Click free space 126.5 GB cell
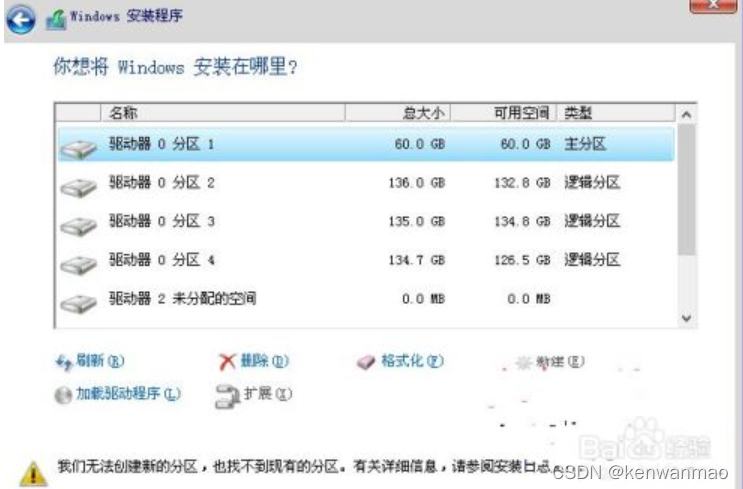743x489 pixels. 522,260
